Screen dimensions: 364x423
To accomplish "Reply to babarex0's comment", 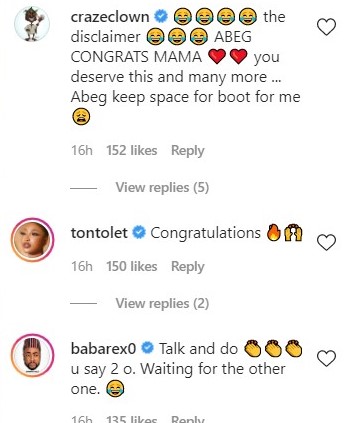I will 188,419.
